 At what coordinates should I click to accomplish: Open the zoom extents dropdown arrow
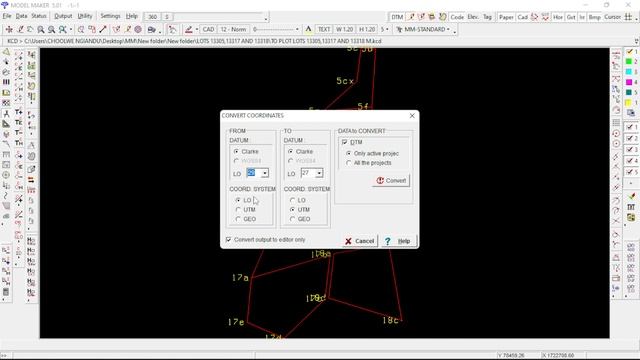[x=71, y=29]
